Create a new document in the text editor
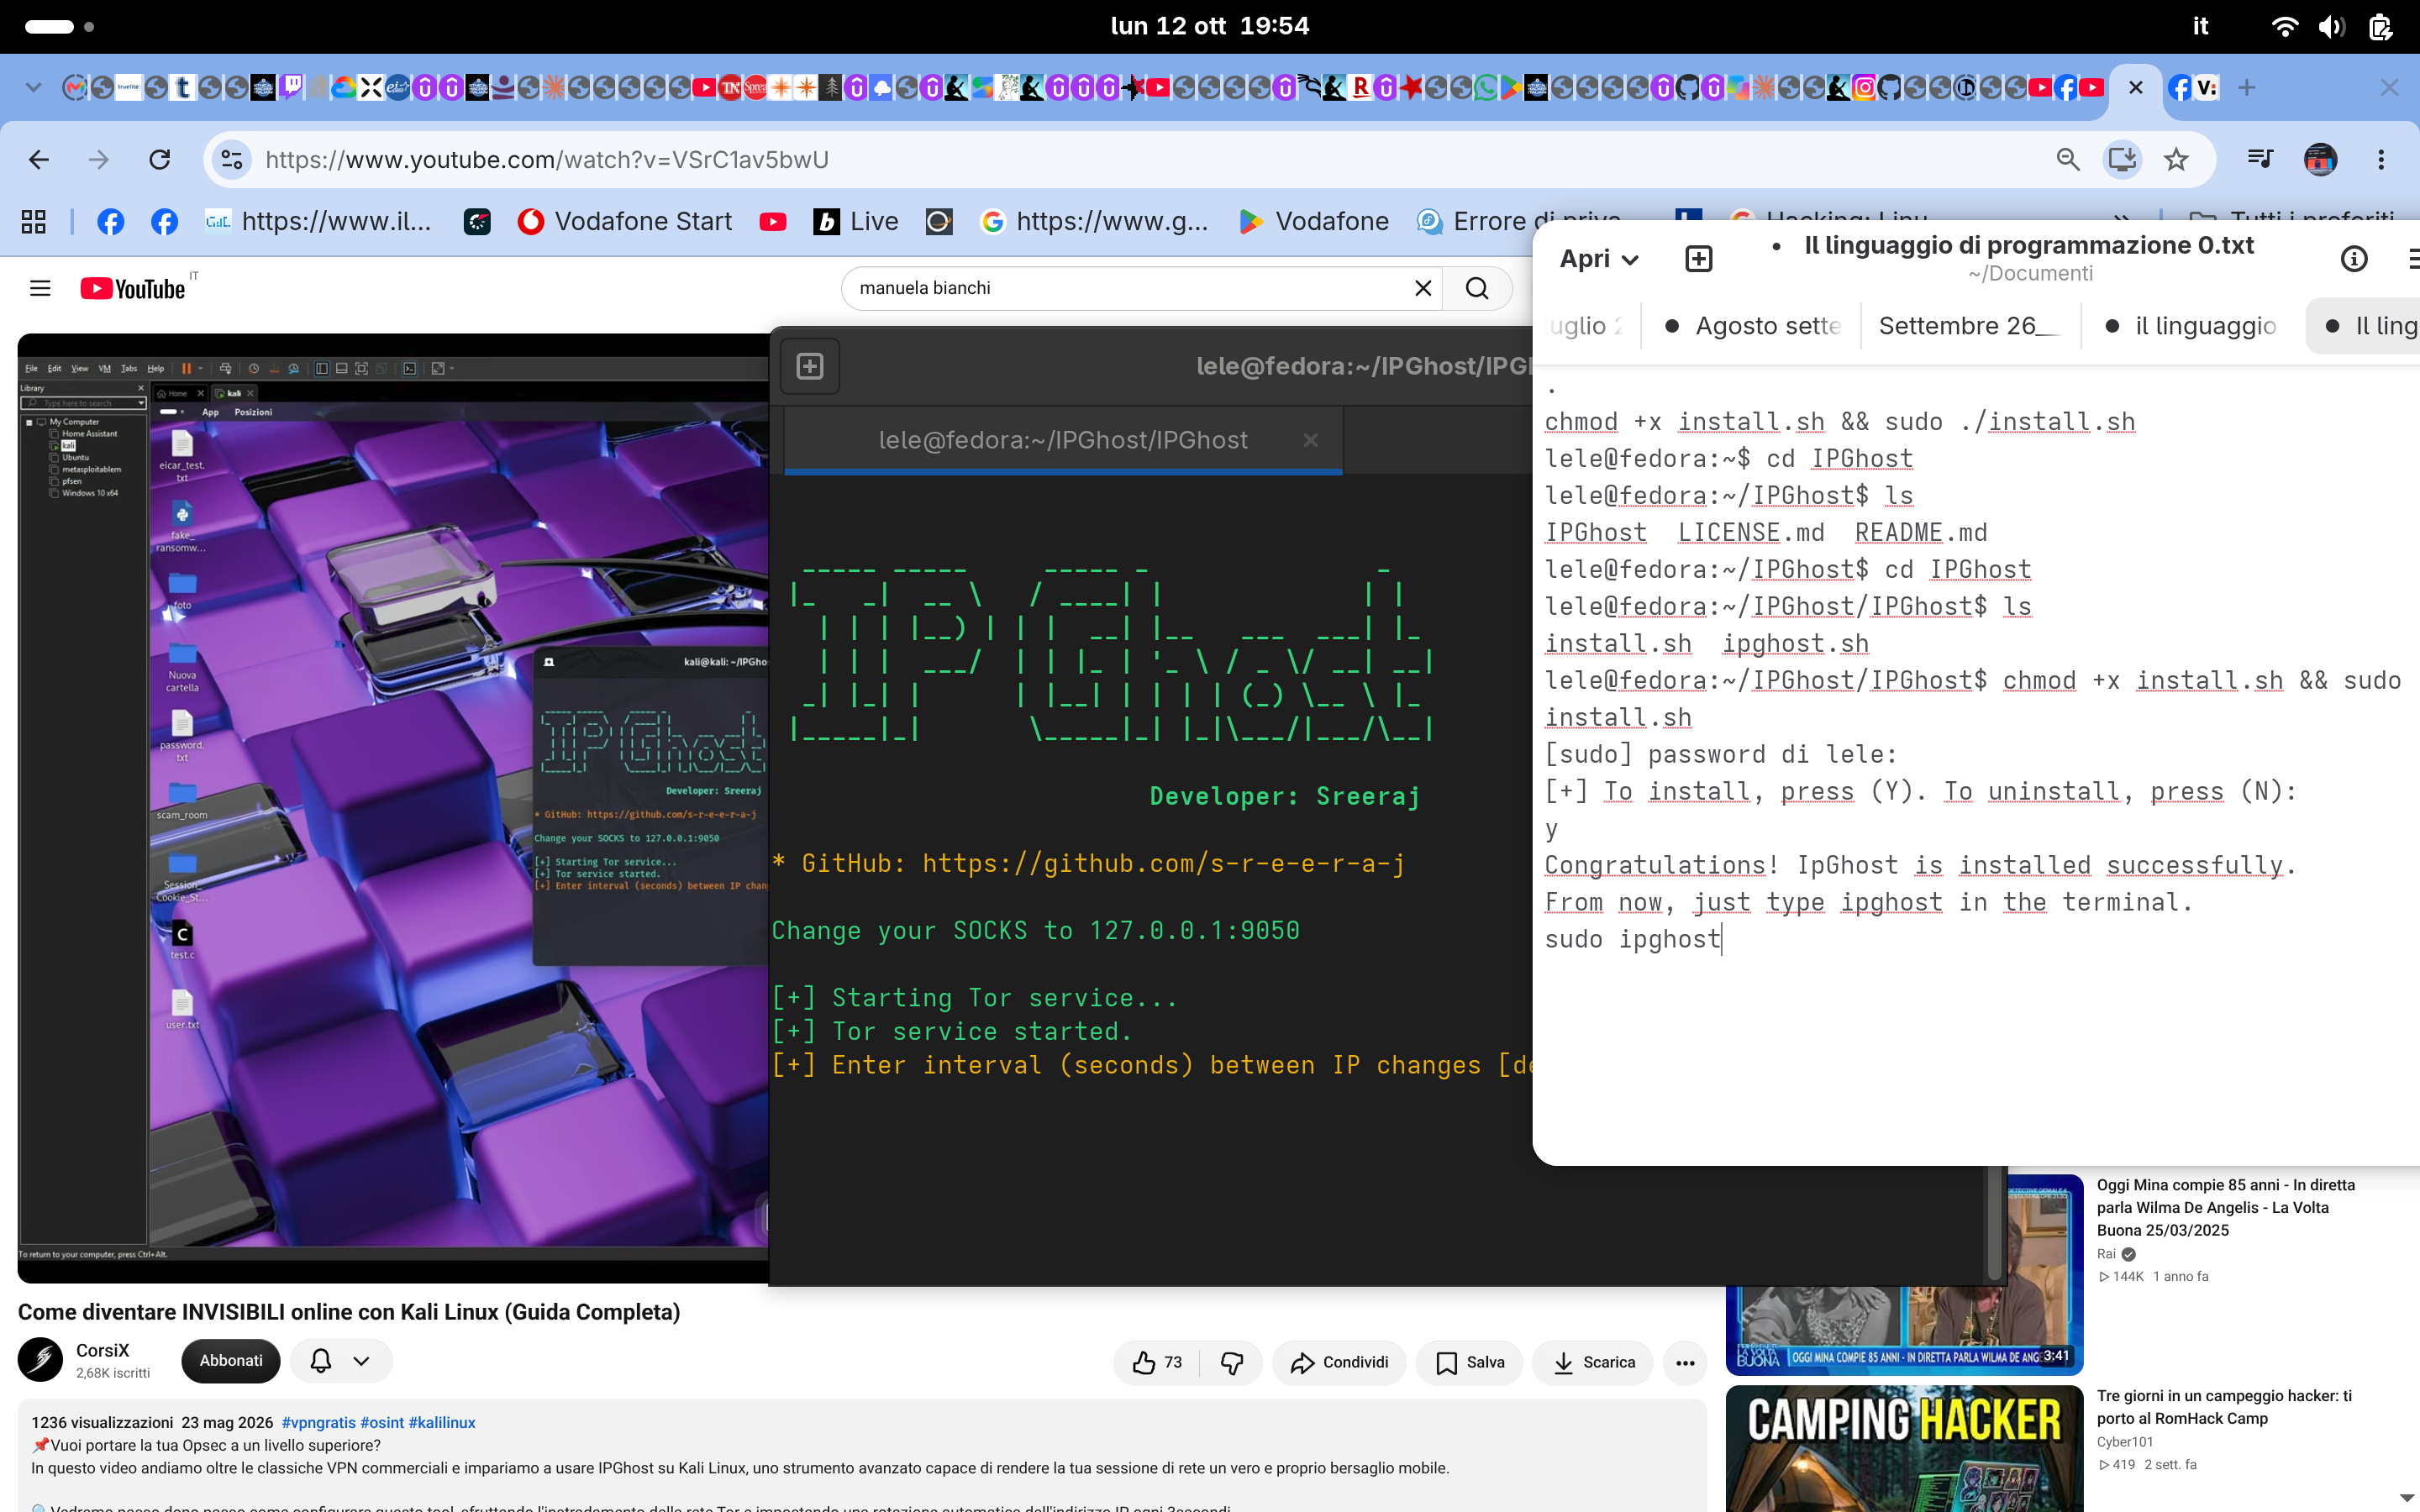The height and width of the screenshot is (1512, 2420). 1698,259
